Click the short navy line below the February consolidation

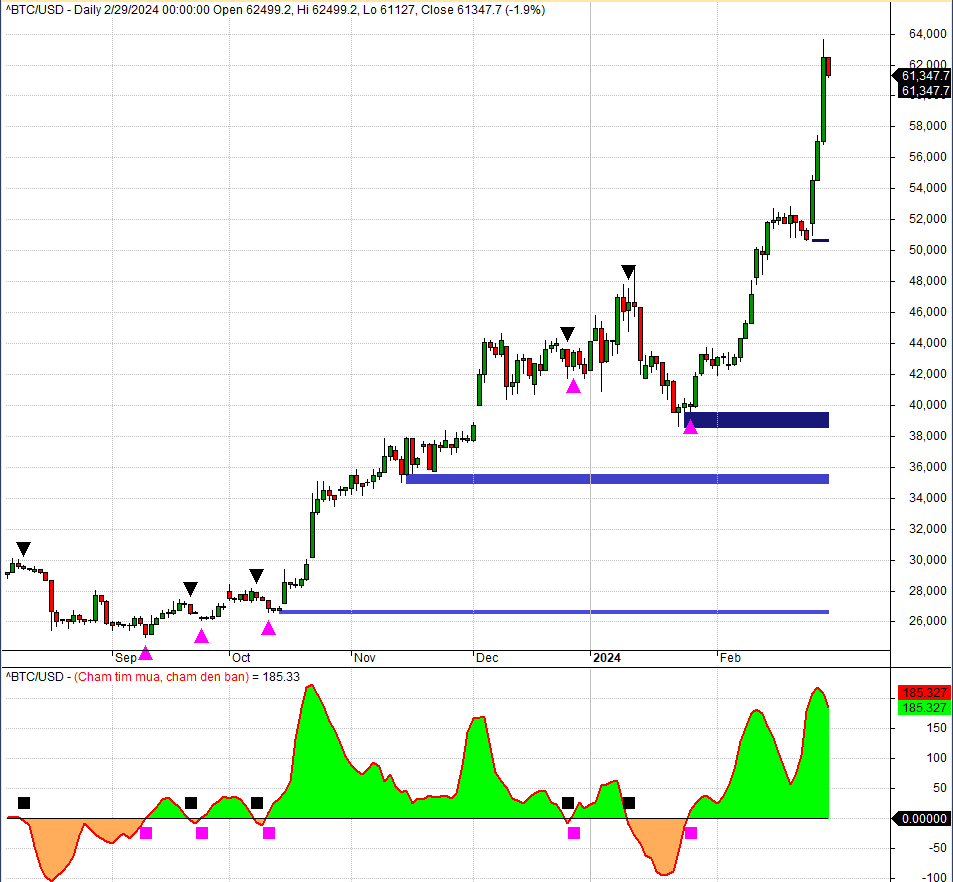pos(820,241)
